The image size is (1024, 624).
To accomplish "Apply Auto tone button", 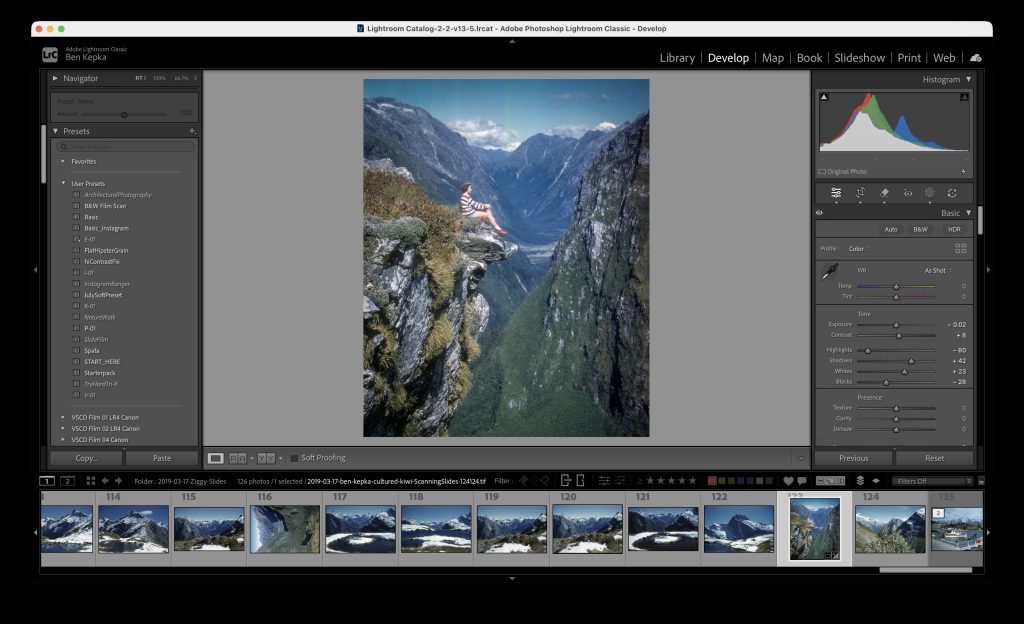I will 891,229.
